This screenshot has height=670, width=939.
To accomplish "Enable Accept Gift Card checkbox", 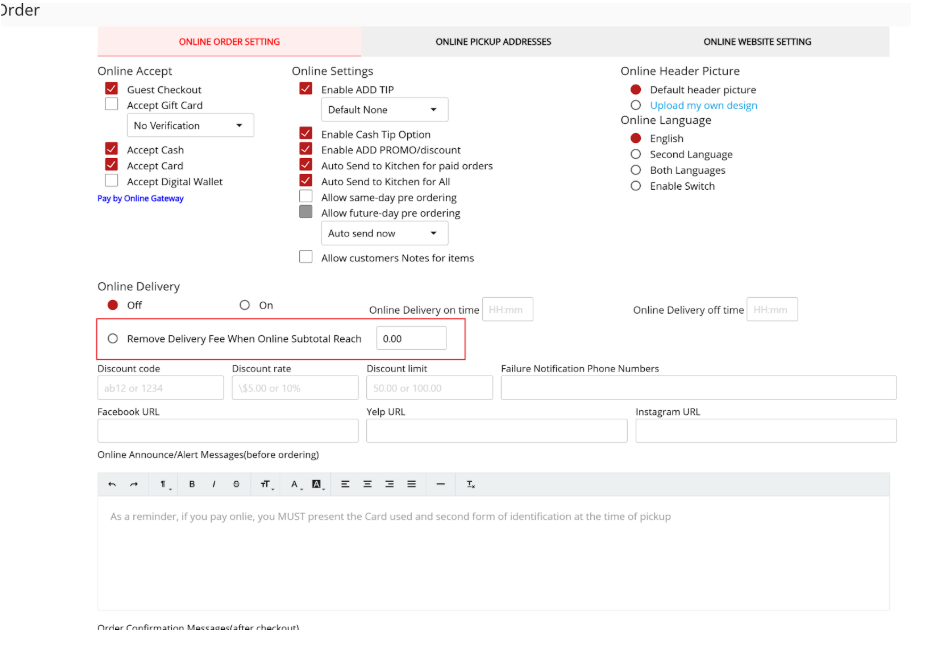I will pos(111,104).
